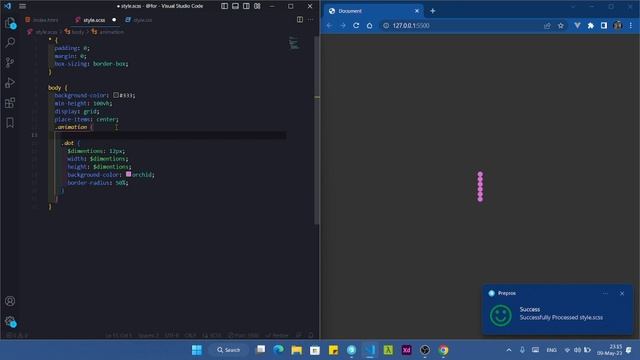Image resolution: width=640 pixels, height=360 pixels.
Task: Toggle the primary side bar layout icon
Action: point(224,6)
